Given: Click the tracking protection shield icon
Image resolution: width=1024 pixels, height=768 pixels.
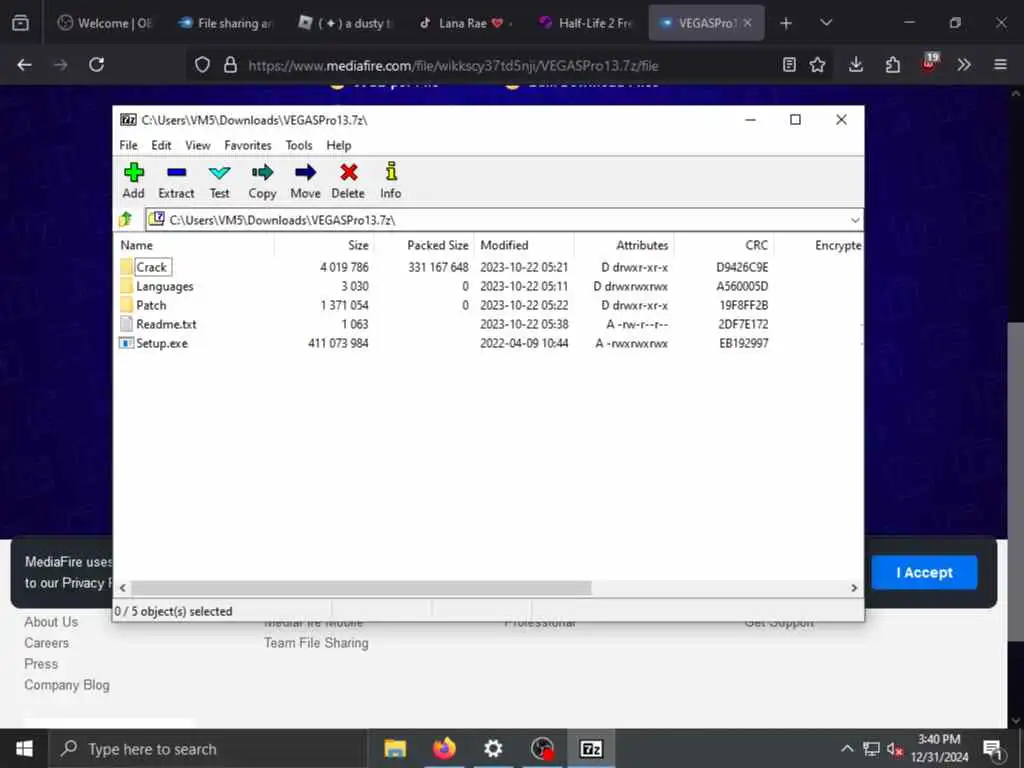Looking at the screenshot, I should tap(202, 65).
